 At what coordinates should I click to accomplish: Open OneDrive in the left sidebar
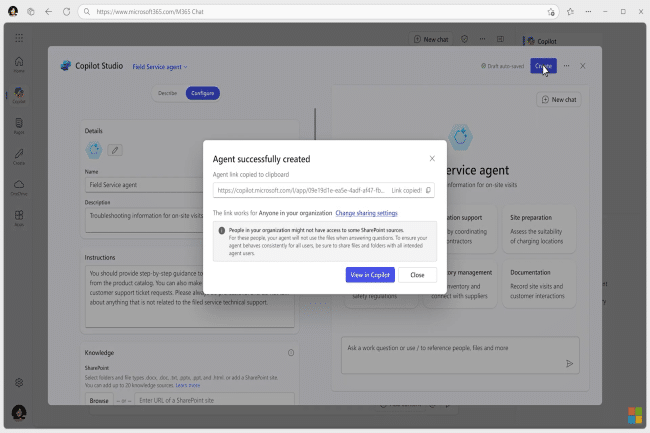(19, 187)
